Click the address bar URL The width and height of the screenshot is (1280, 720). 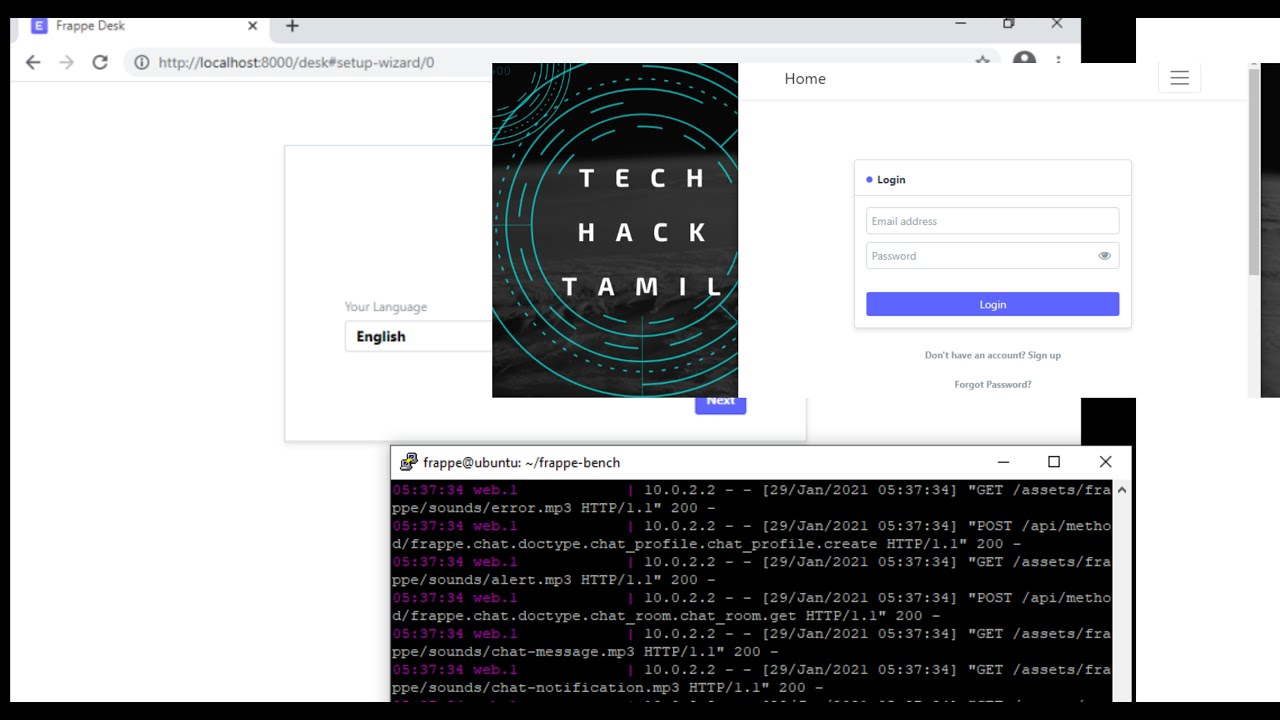(x=296, y=62)
